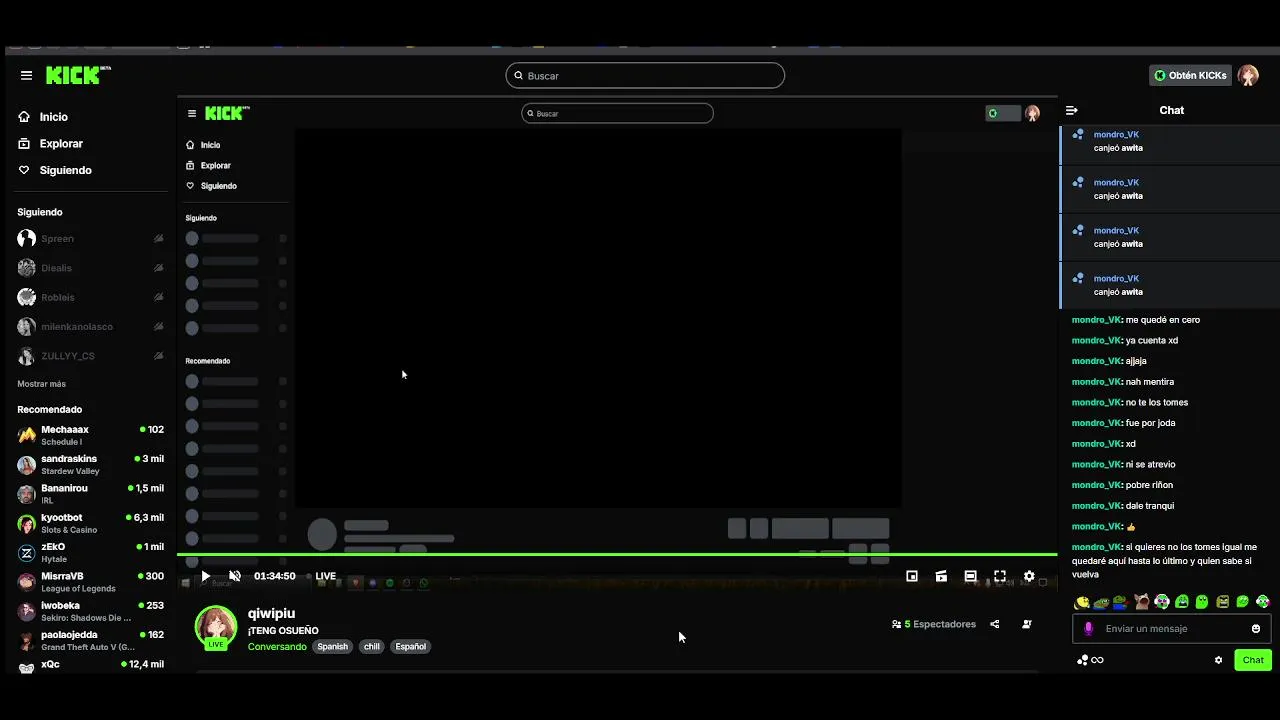Viewport: 1280px width, 720px height.
Task: Click the Obtén KICKs button
Action: tap(1190, 75)
